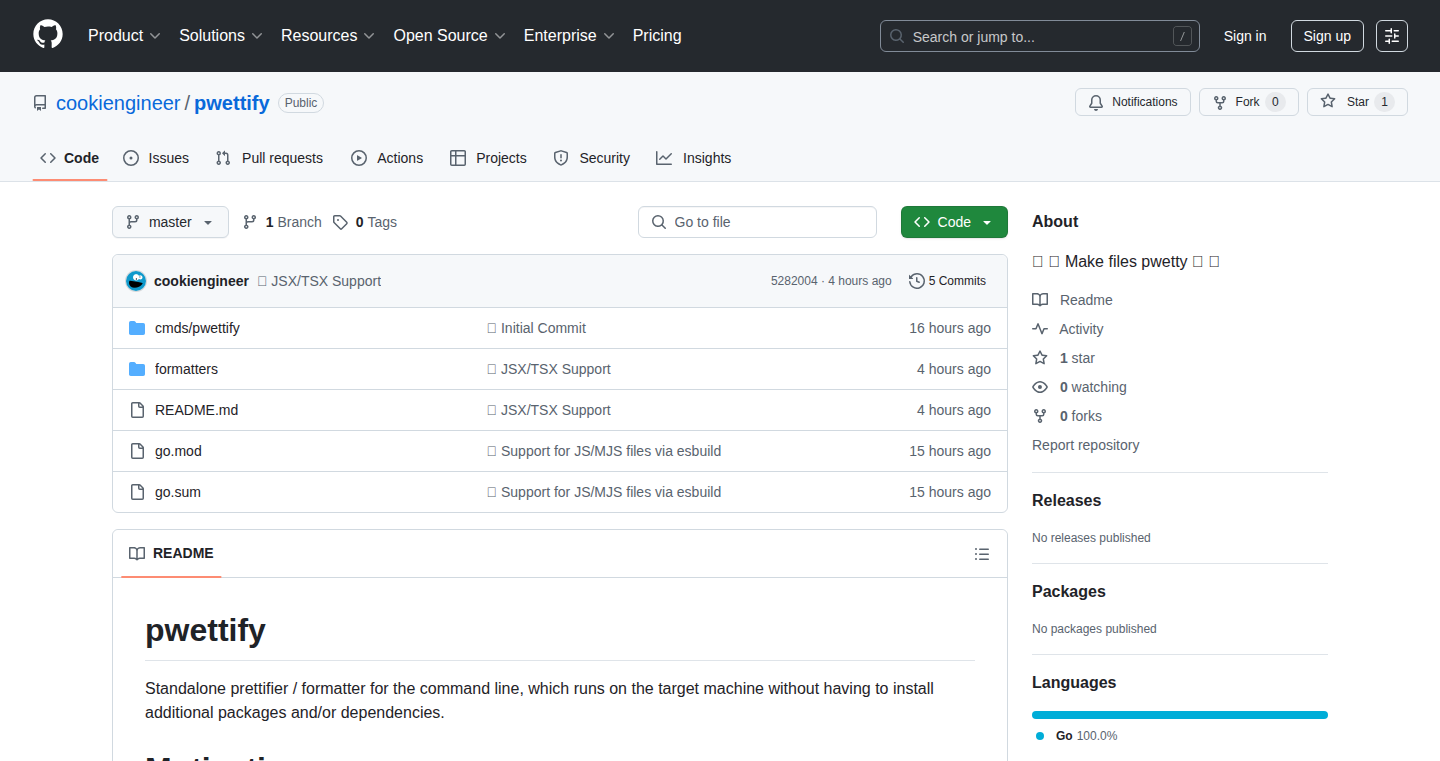
Task: Switch to the Projects tab
Action: [488, 158]
